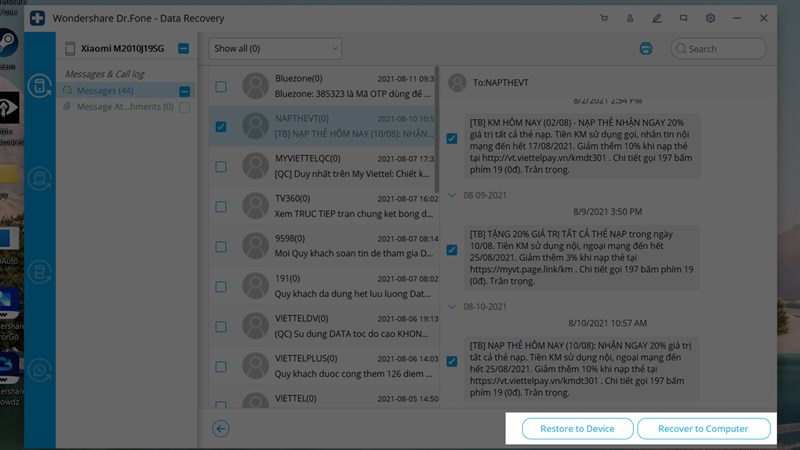Click Bluezone contact avatar

[x=255, y=86]
